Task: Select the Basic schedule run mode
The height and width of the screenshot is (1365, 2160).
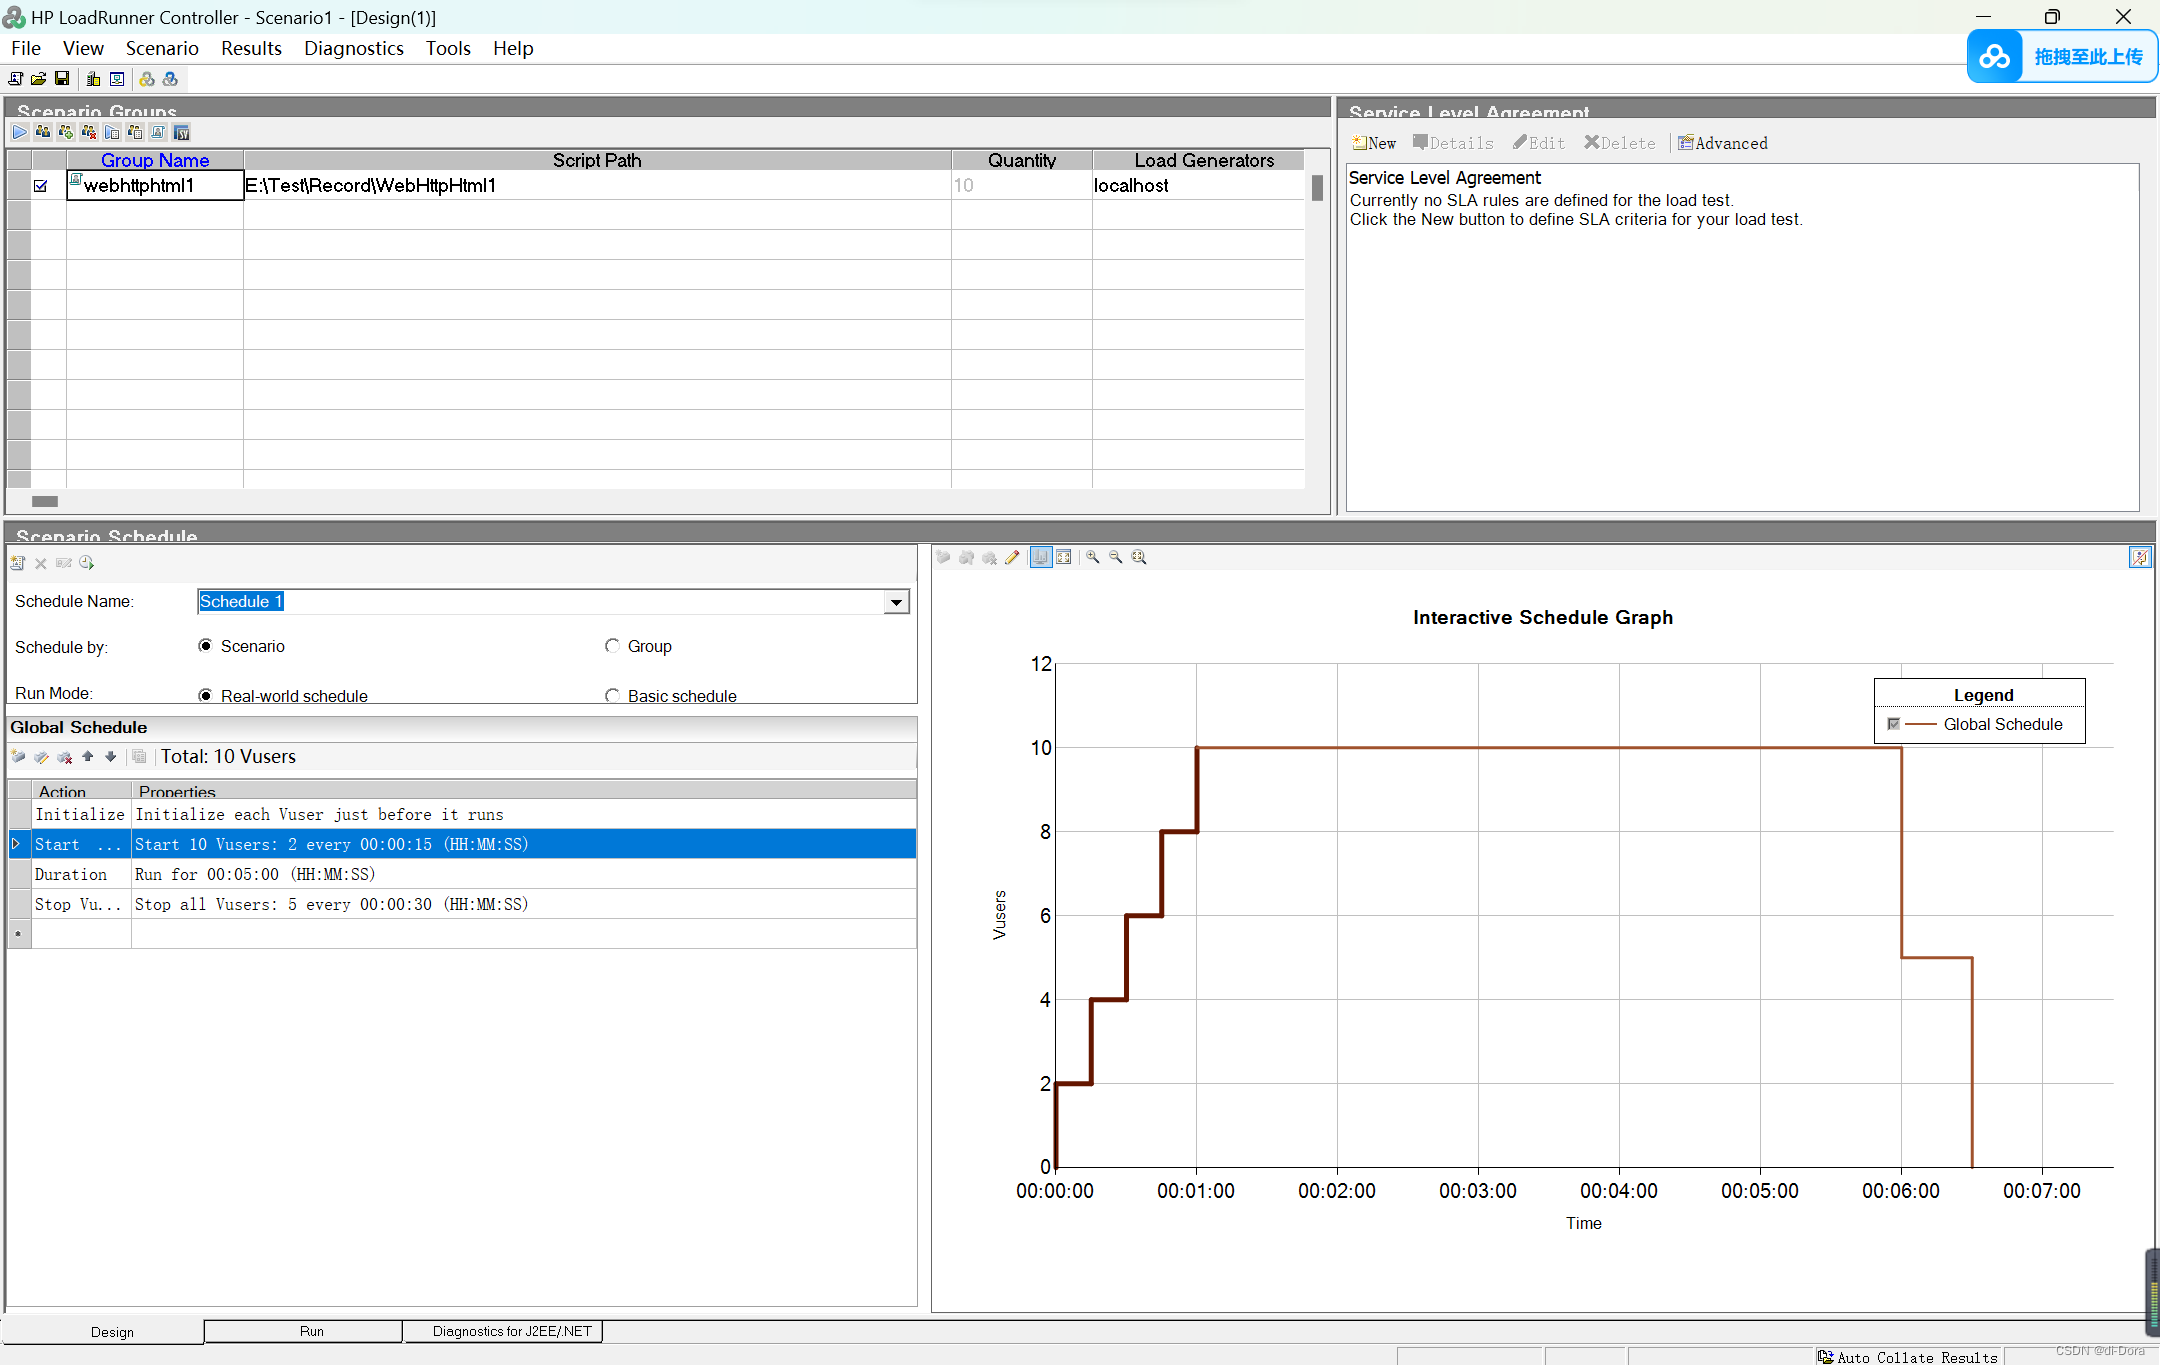Action: tap(612, 695)
